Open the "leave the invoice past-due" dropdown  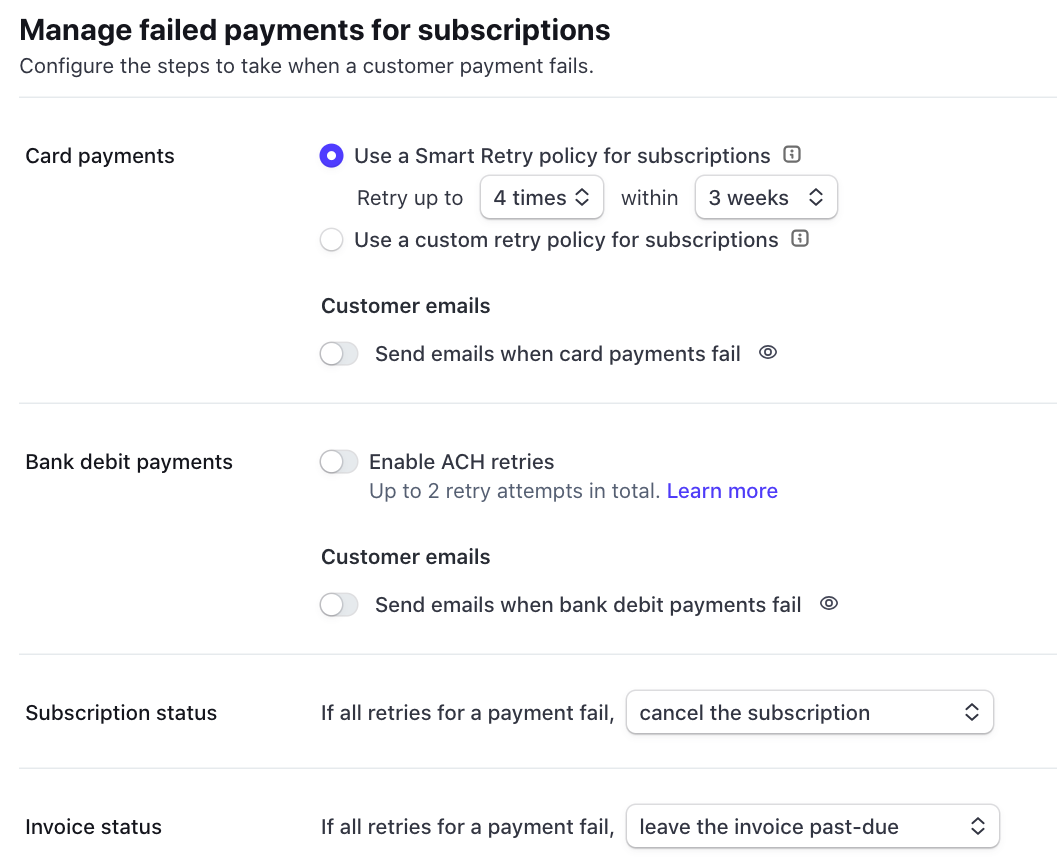(x=812, y=826)
